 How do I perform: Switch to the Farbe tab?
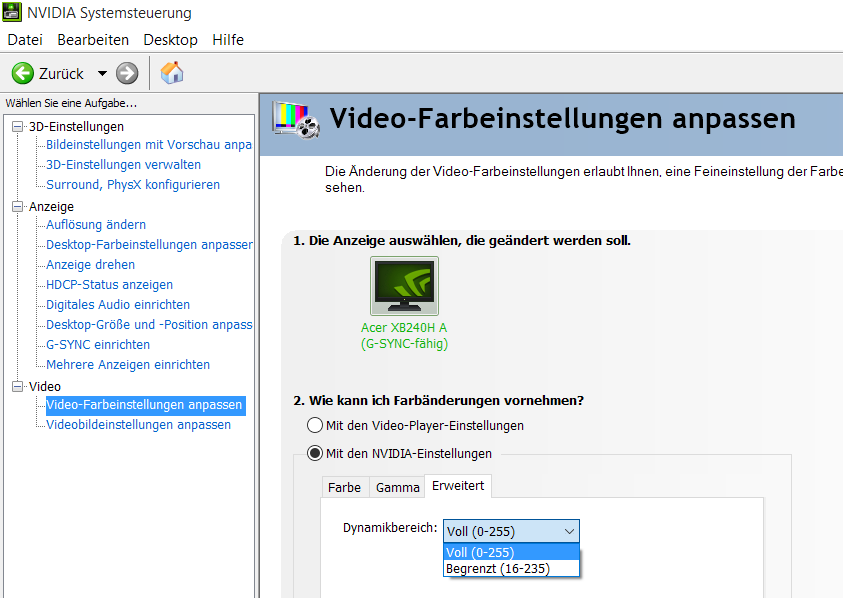click(x=345, y=487)
